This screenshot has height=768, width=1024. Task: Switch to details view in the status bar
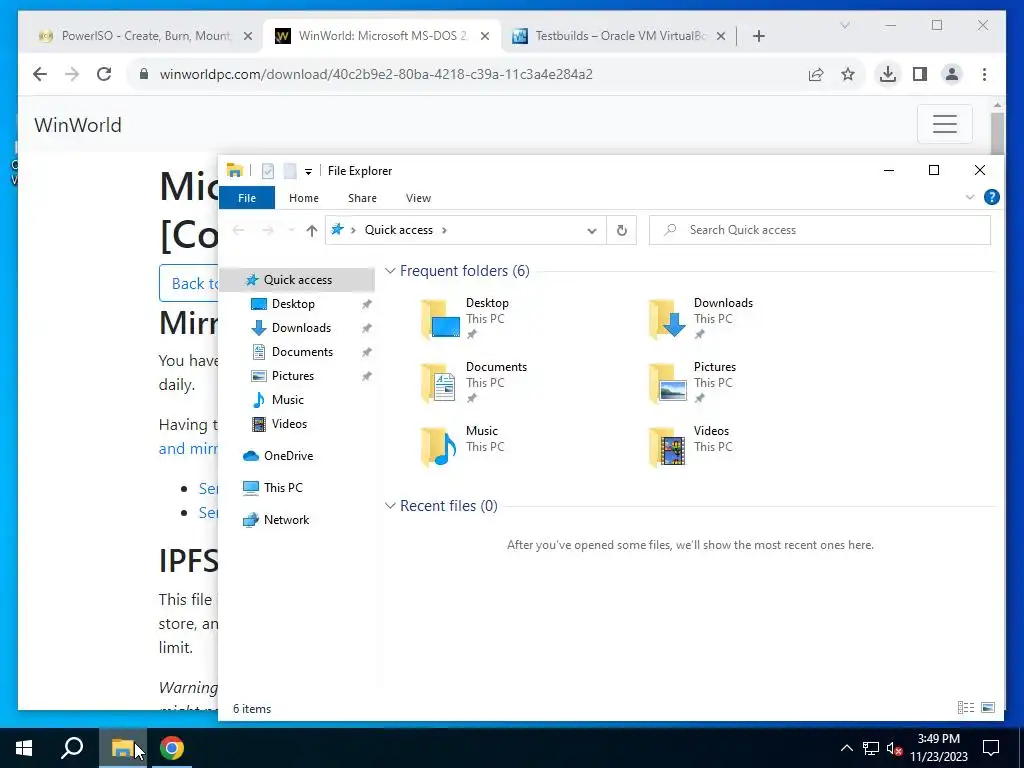coord(965,708)
